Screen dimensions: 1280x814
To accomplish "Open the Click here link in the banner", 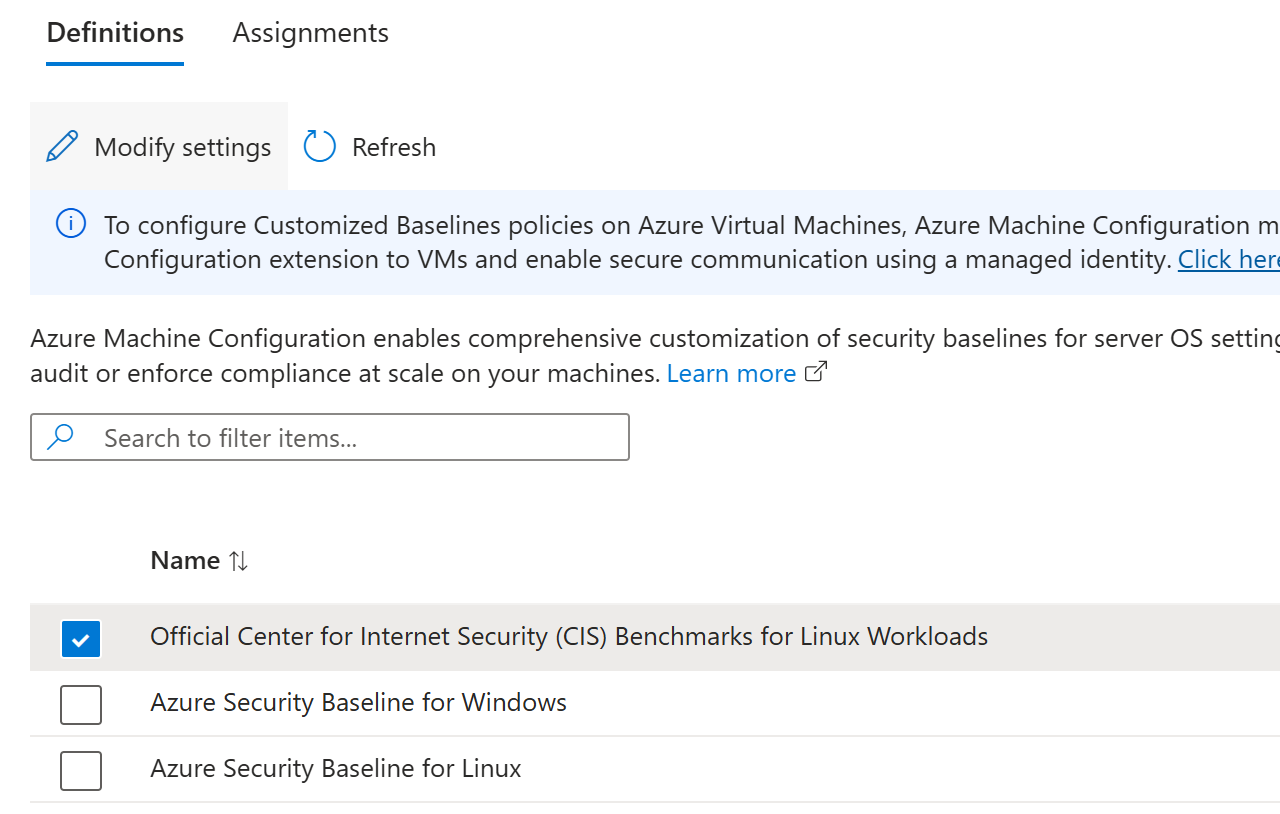I will (x=1228, y=258).
